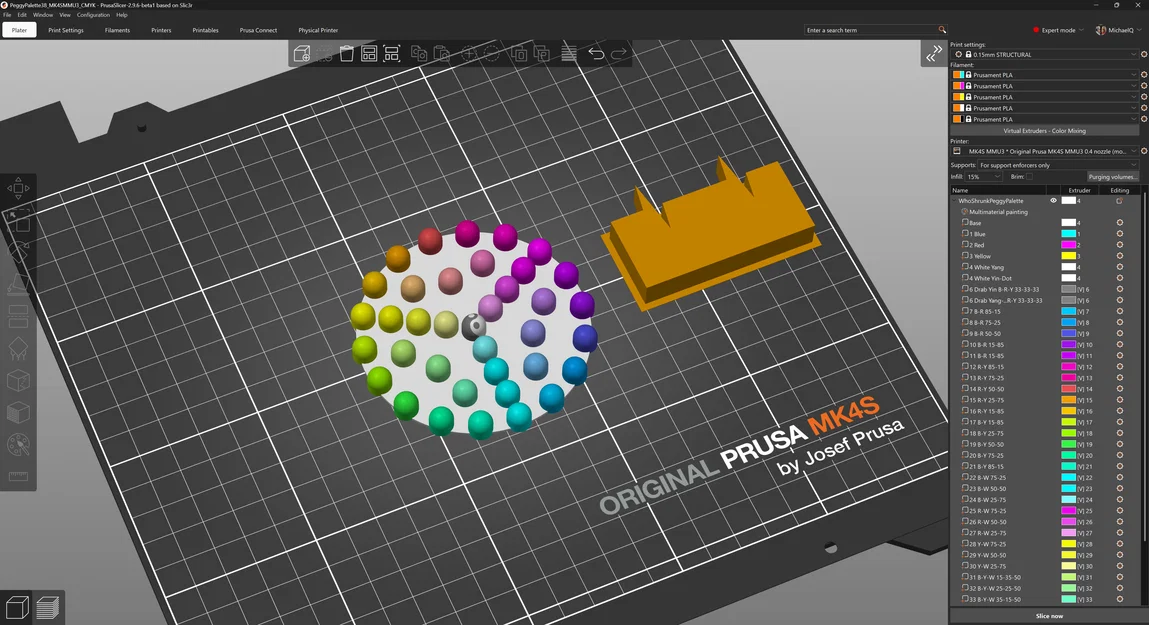Click editing icon for 9 B-R 50-50 row

1120,333
